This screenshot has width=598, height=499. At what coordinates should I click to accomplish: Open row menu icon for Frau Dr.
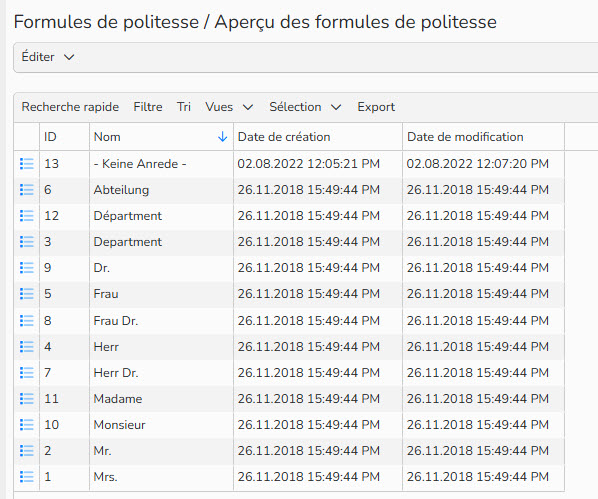(27, 320)
